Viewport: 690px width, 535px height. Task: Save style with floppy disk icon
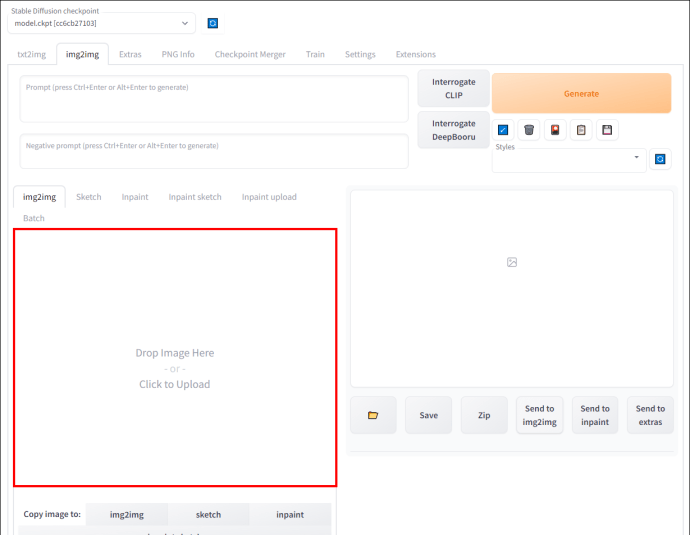click(x=607, y=130)
